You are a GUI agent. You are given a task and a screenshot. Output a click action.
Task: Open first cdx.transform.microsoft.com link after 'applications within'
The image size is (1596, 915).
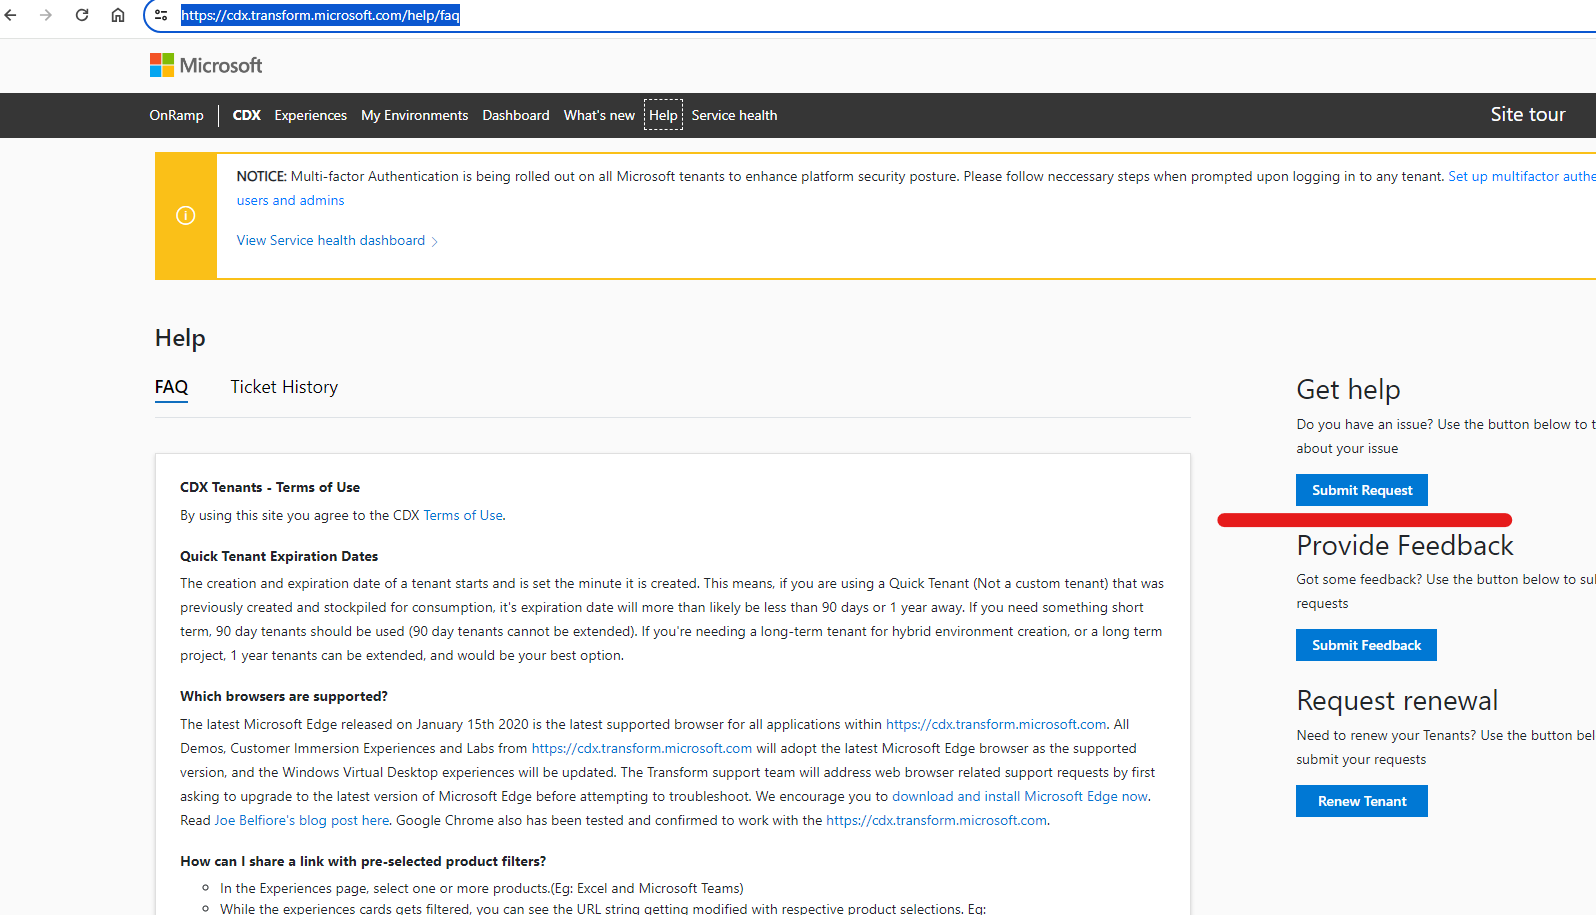996,724
